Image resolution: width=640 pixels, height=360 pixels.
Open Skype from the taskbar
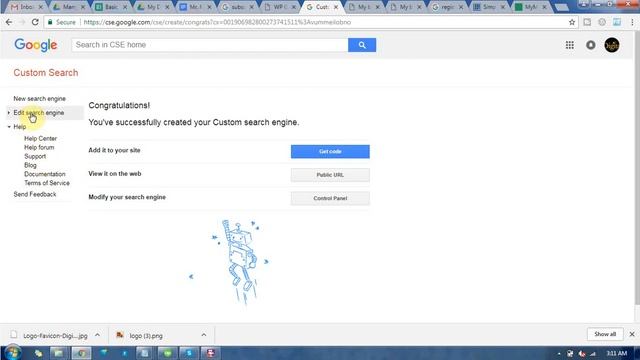[x=189, y=353]
